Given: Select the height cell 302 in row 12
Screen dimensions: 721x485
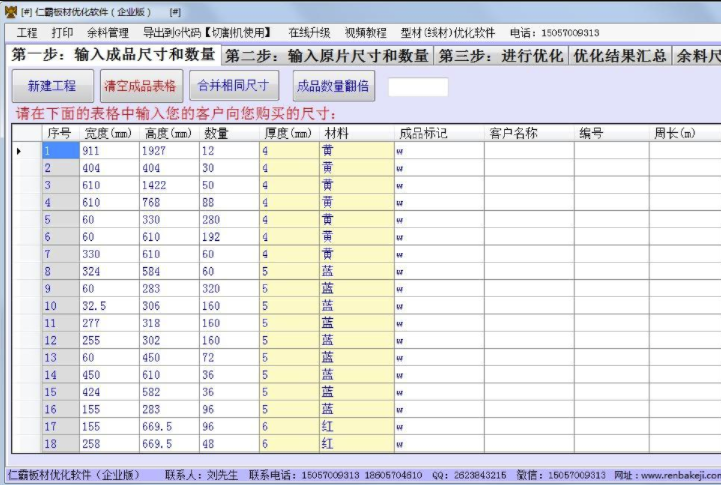Looking at the screenshot, I should (169, 340).
